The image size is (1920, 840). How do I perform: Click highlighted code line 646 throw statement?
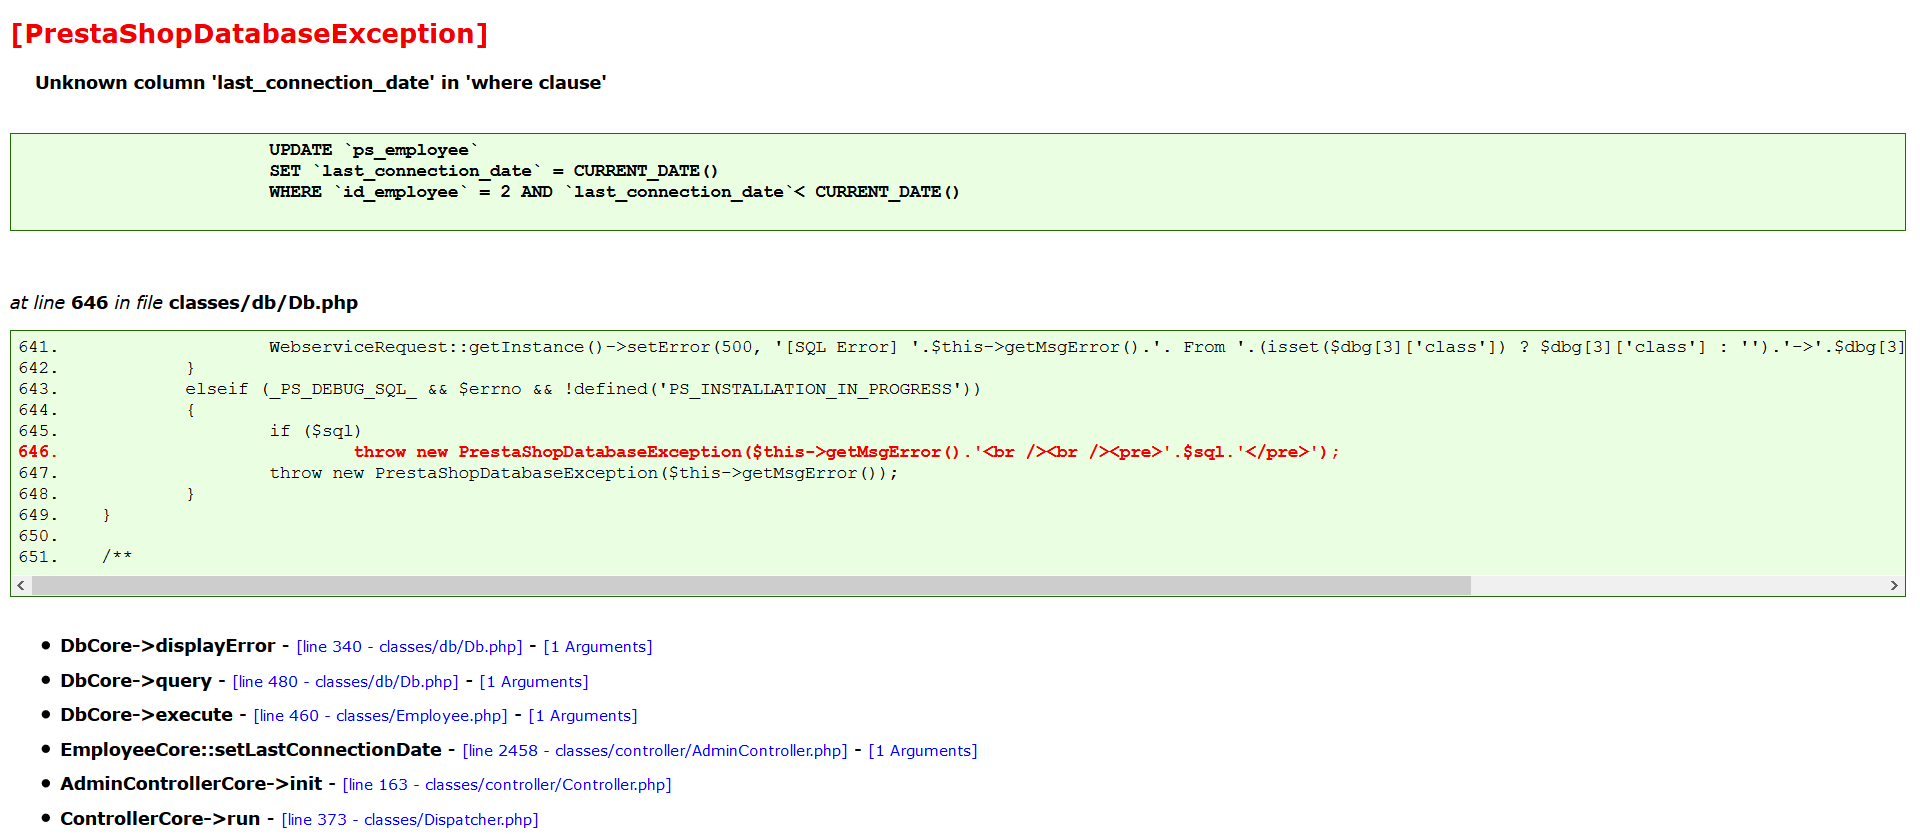[x=846, y=452]
